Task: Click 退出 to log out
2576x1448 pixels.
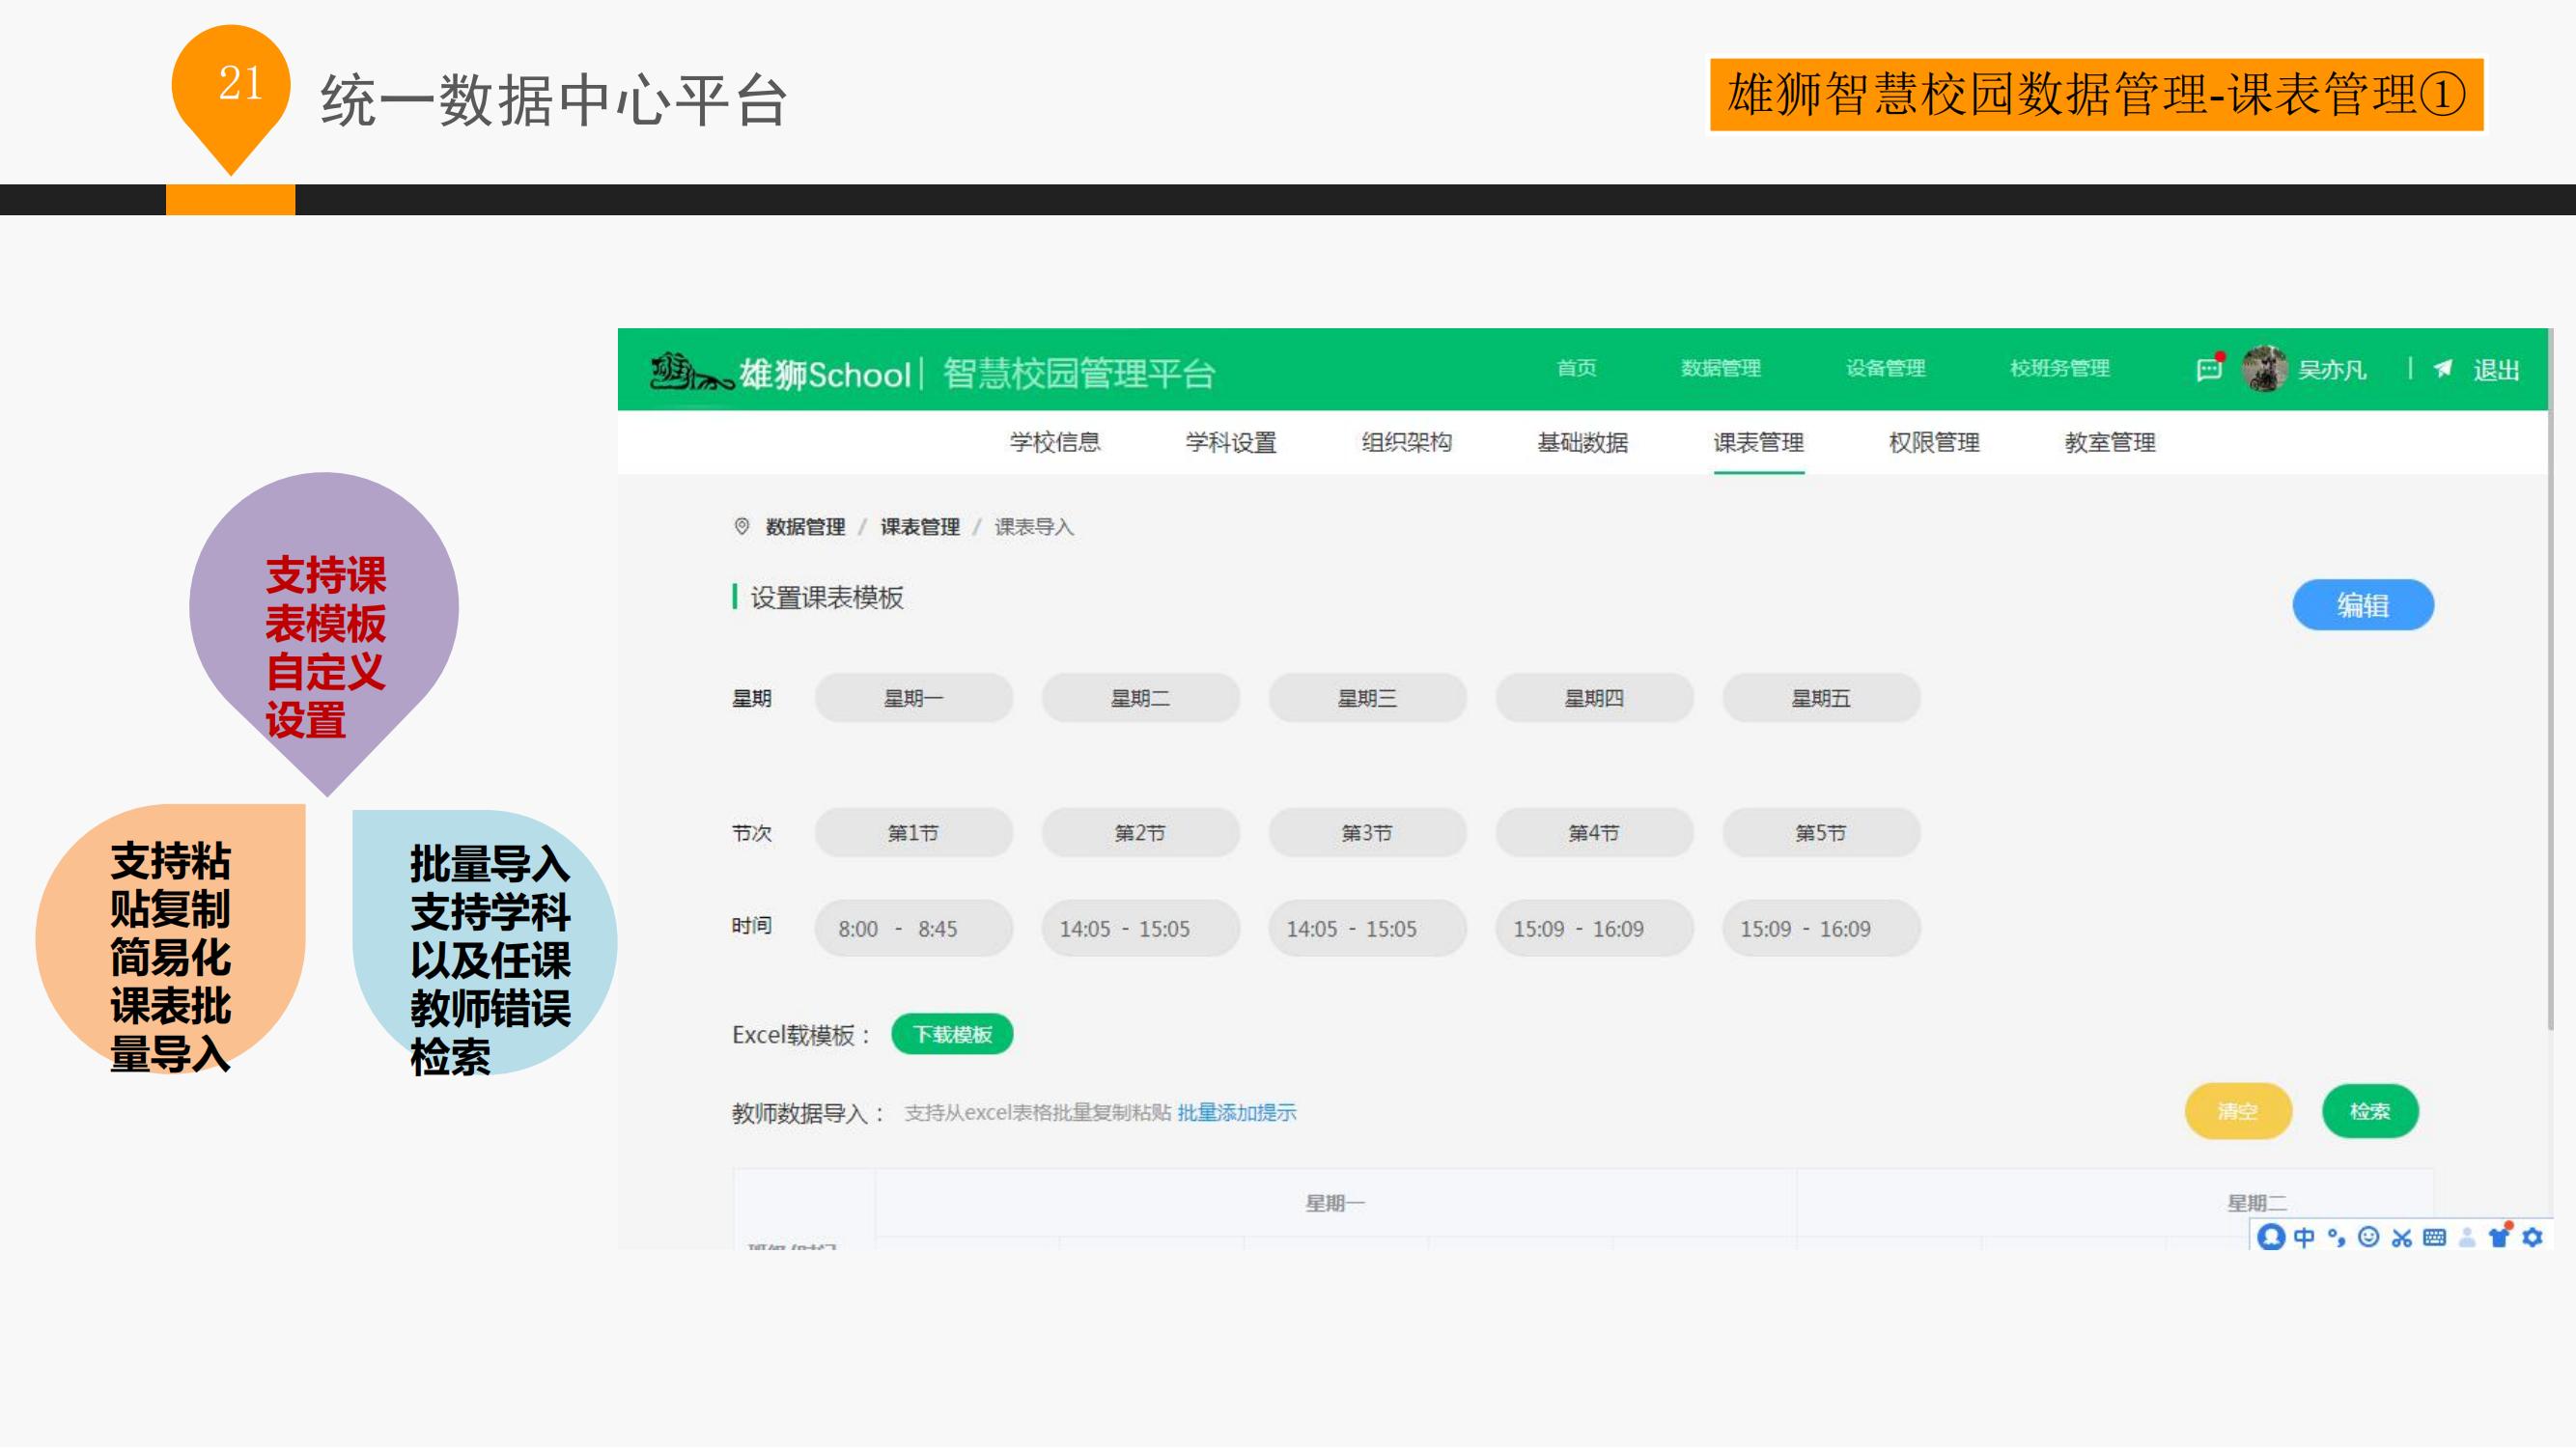Action: tap(2496, 370)
